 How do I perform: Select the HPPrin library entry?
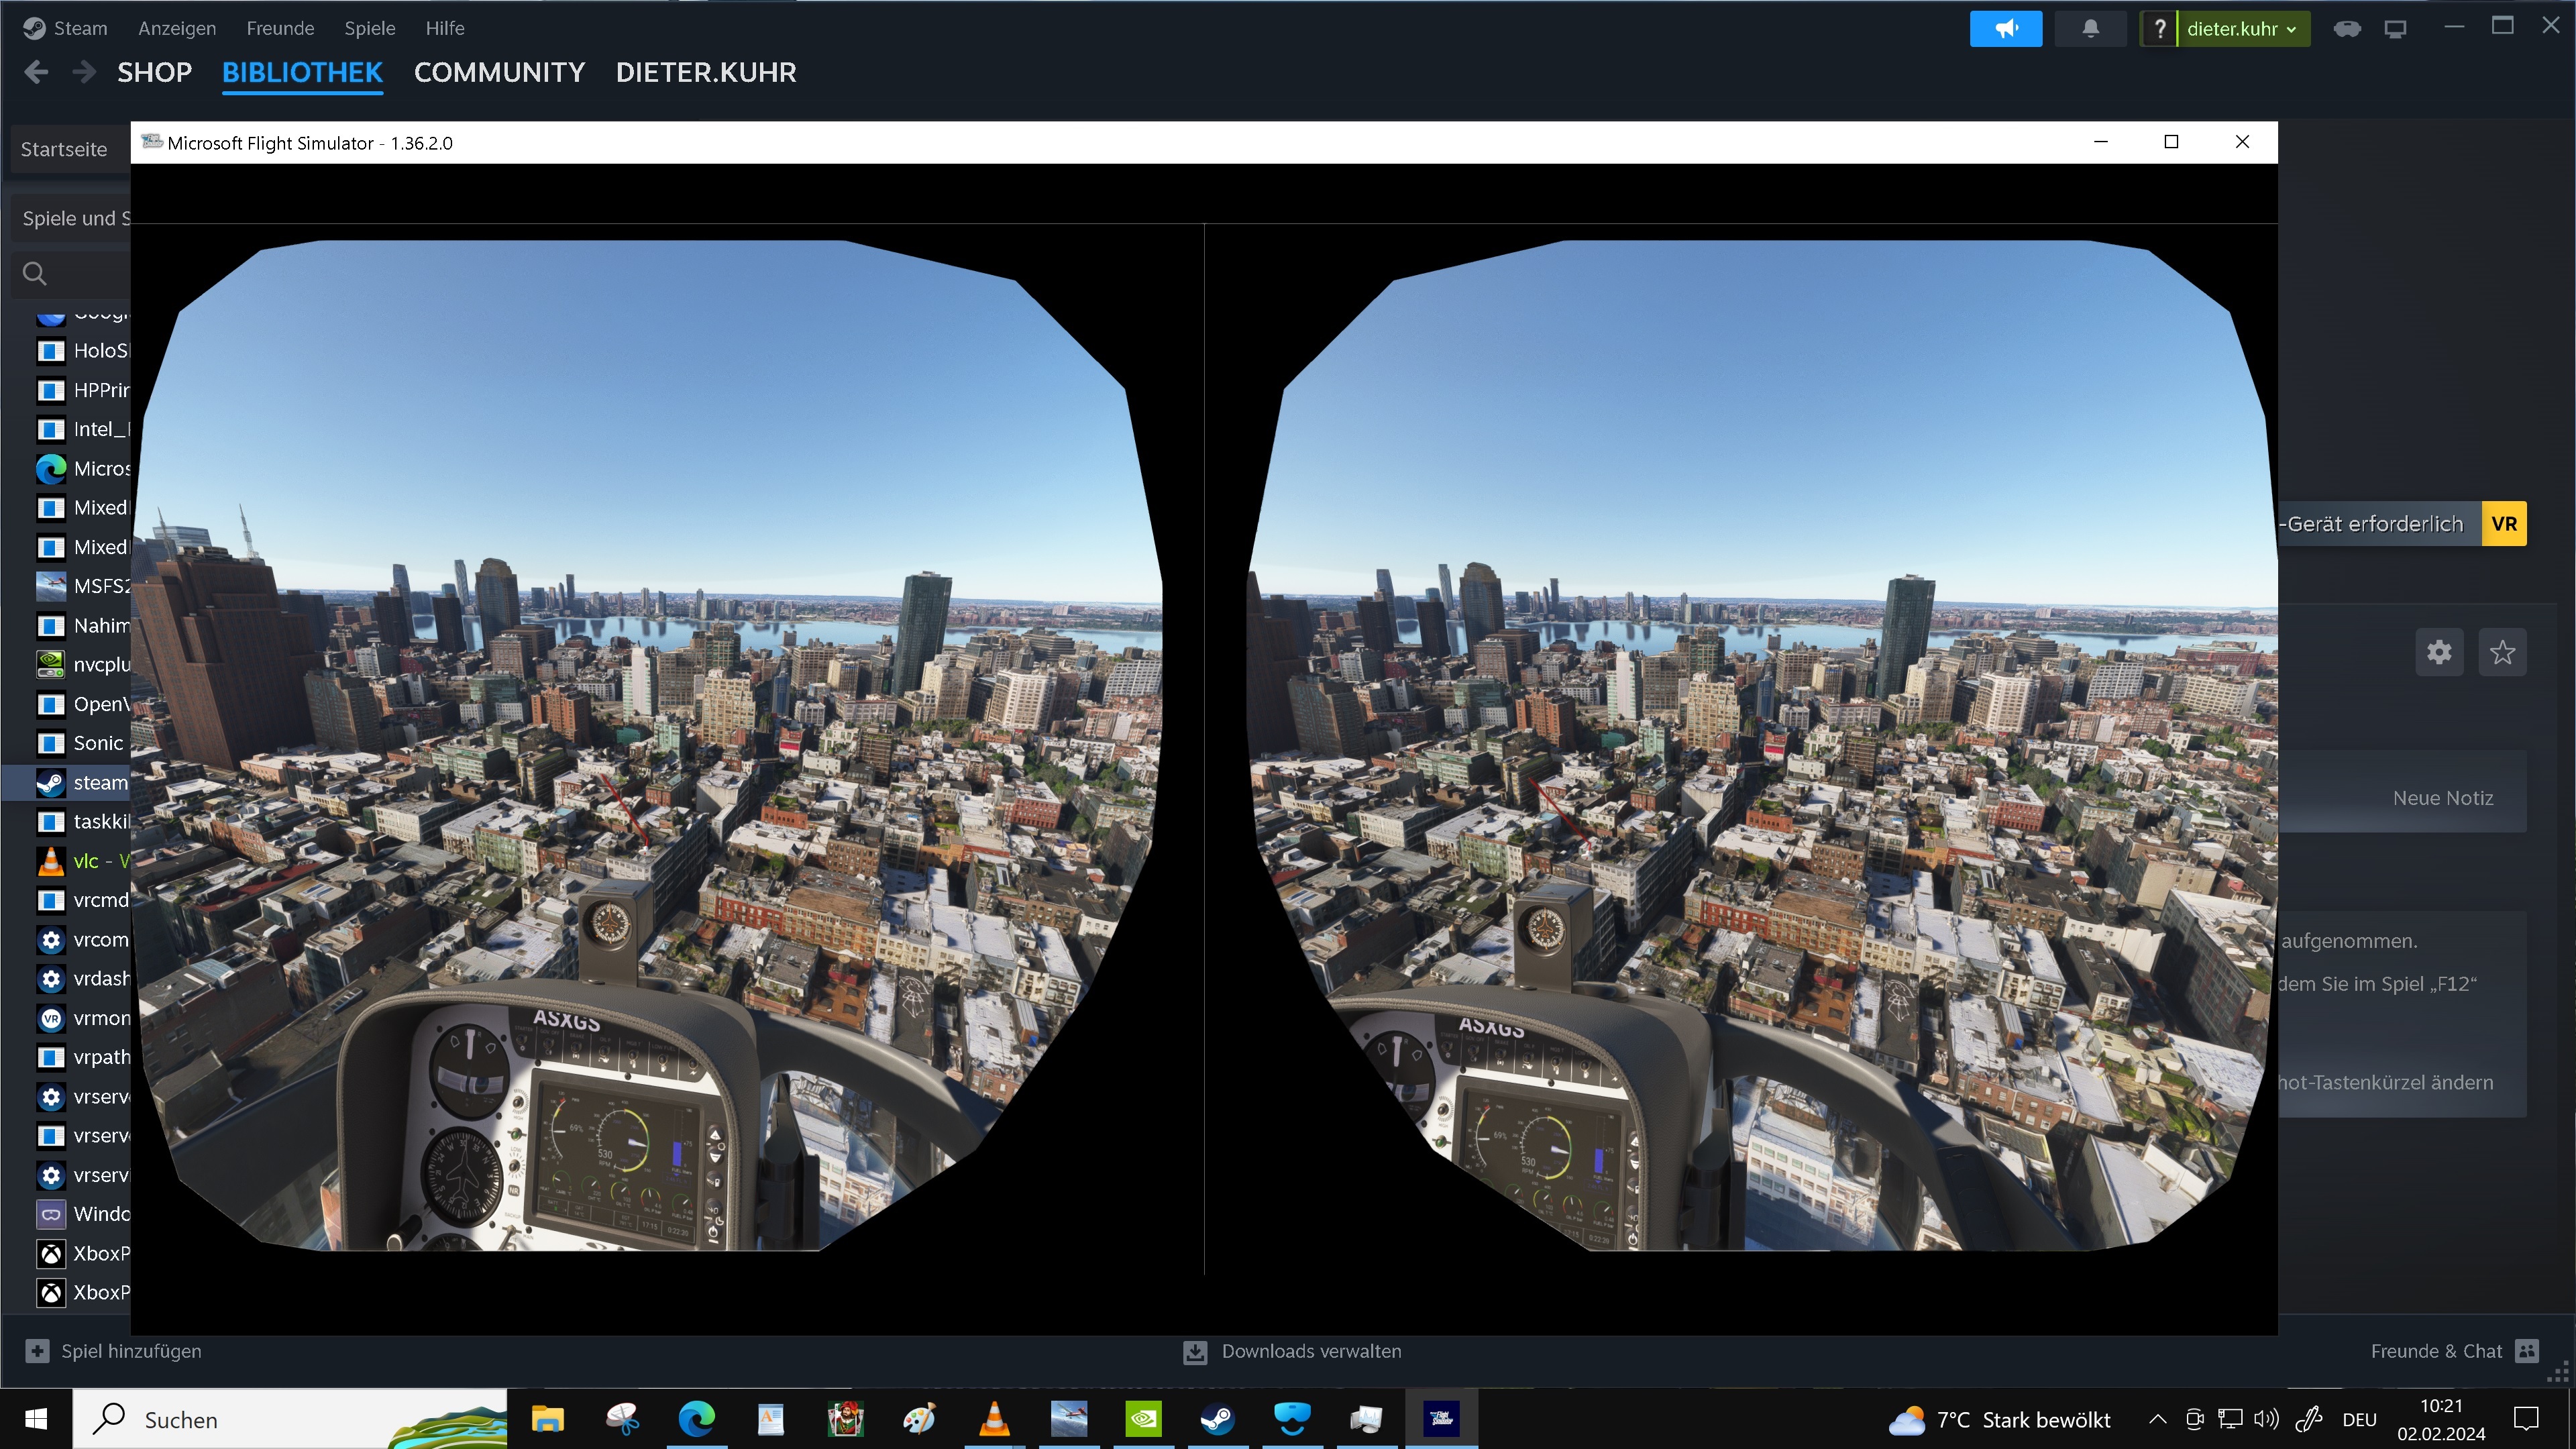pyautogui.click(x=83, y=390)
